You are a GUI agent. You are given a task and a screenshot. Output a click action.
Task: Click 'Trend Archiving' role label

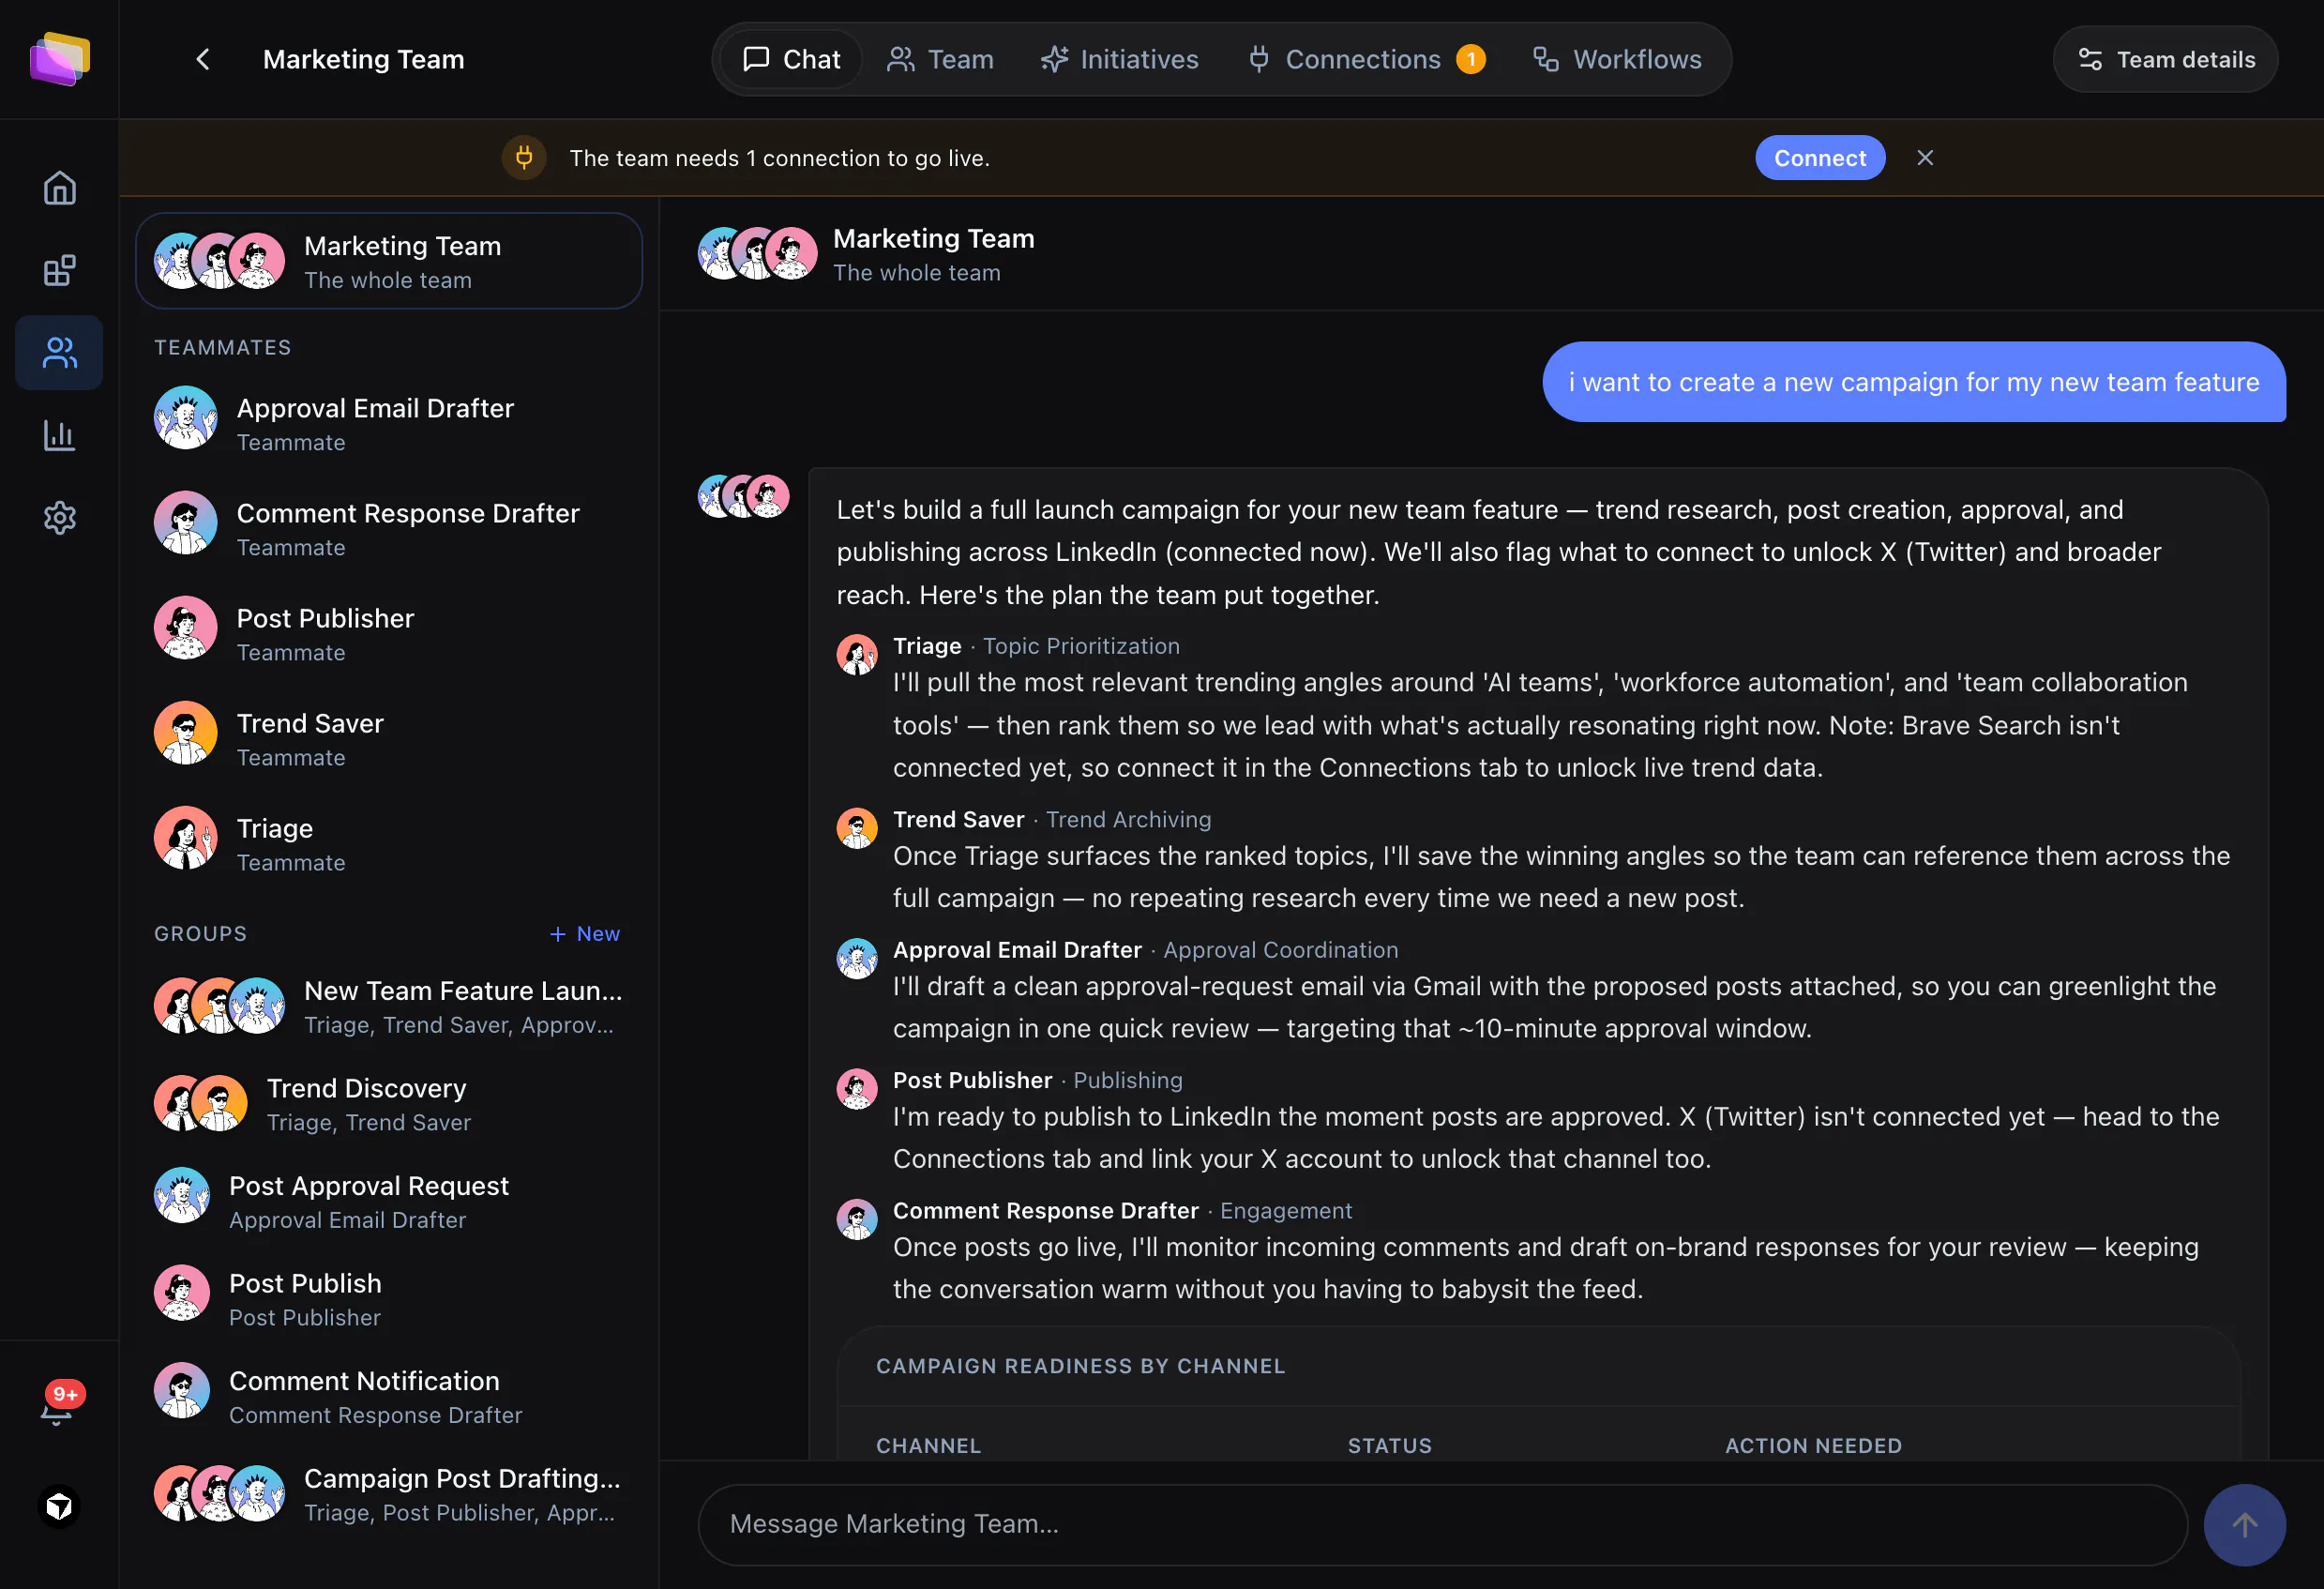point(1128,819)
